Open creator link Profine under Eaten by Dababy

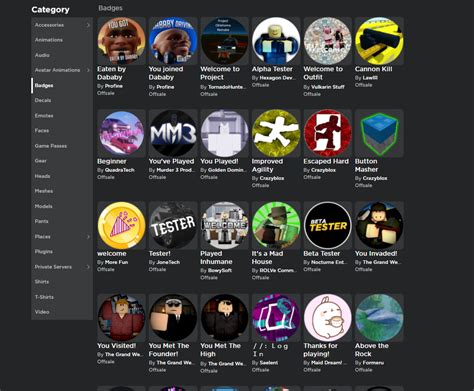pos(114,86)
